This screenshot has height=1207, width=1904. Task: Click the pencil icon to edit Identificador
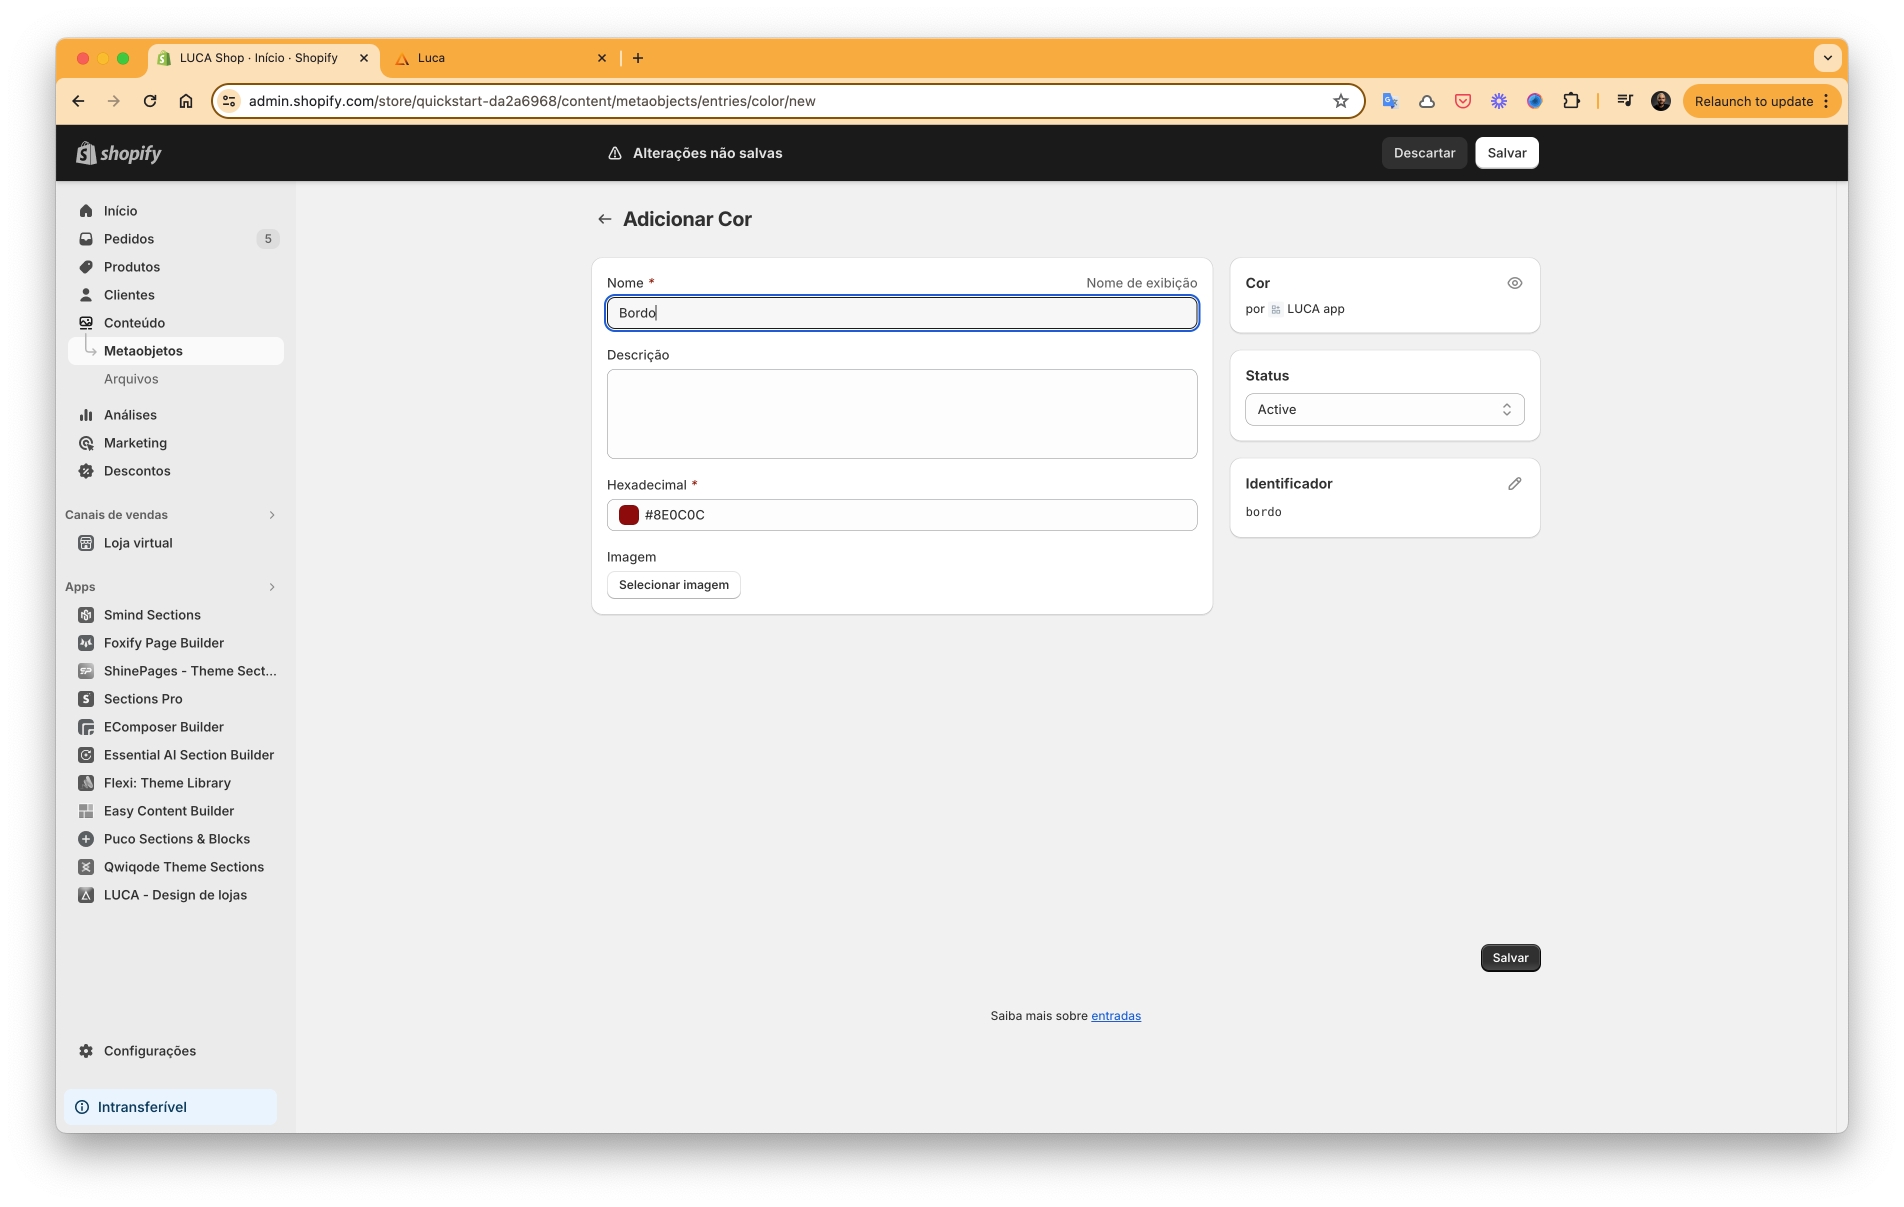(x=1514, y=484)
